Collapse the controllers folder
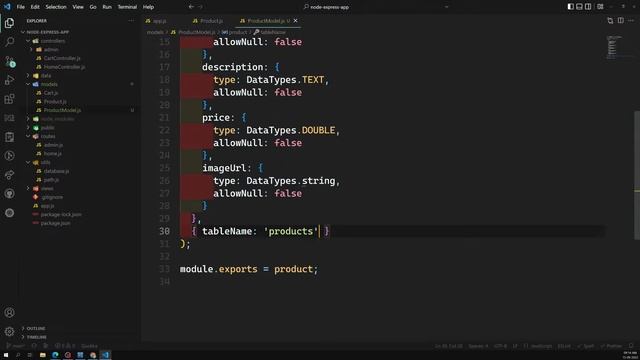640x360 pixels. (x=53, y=41)
